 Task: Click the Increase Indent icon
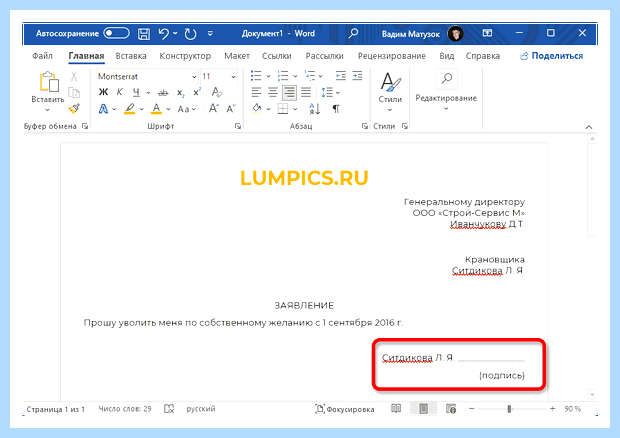[357, 76]
